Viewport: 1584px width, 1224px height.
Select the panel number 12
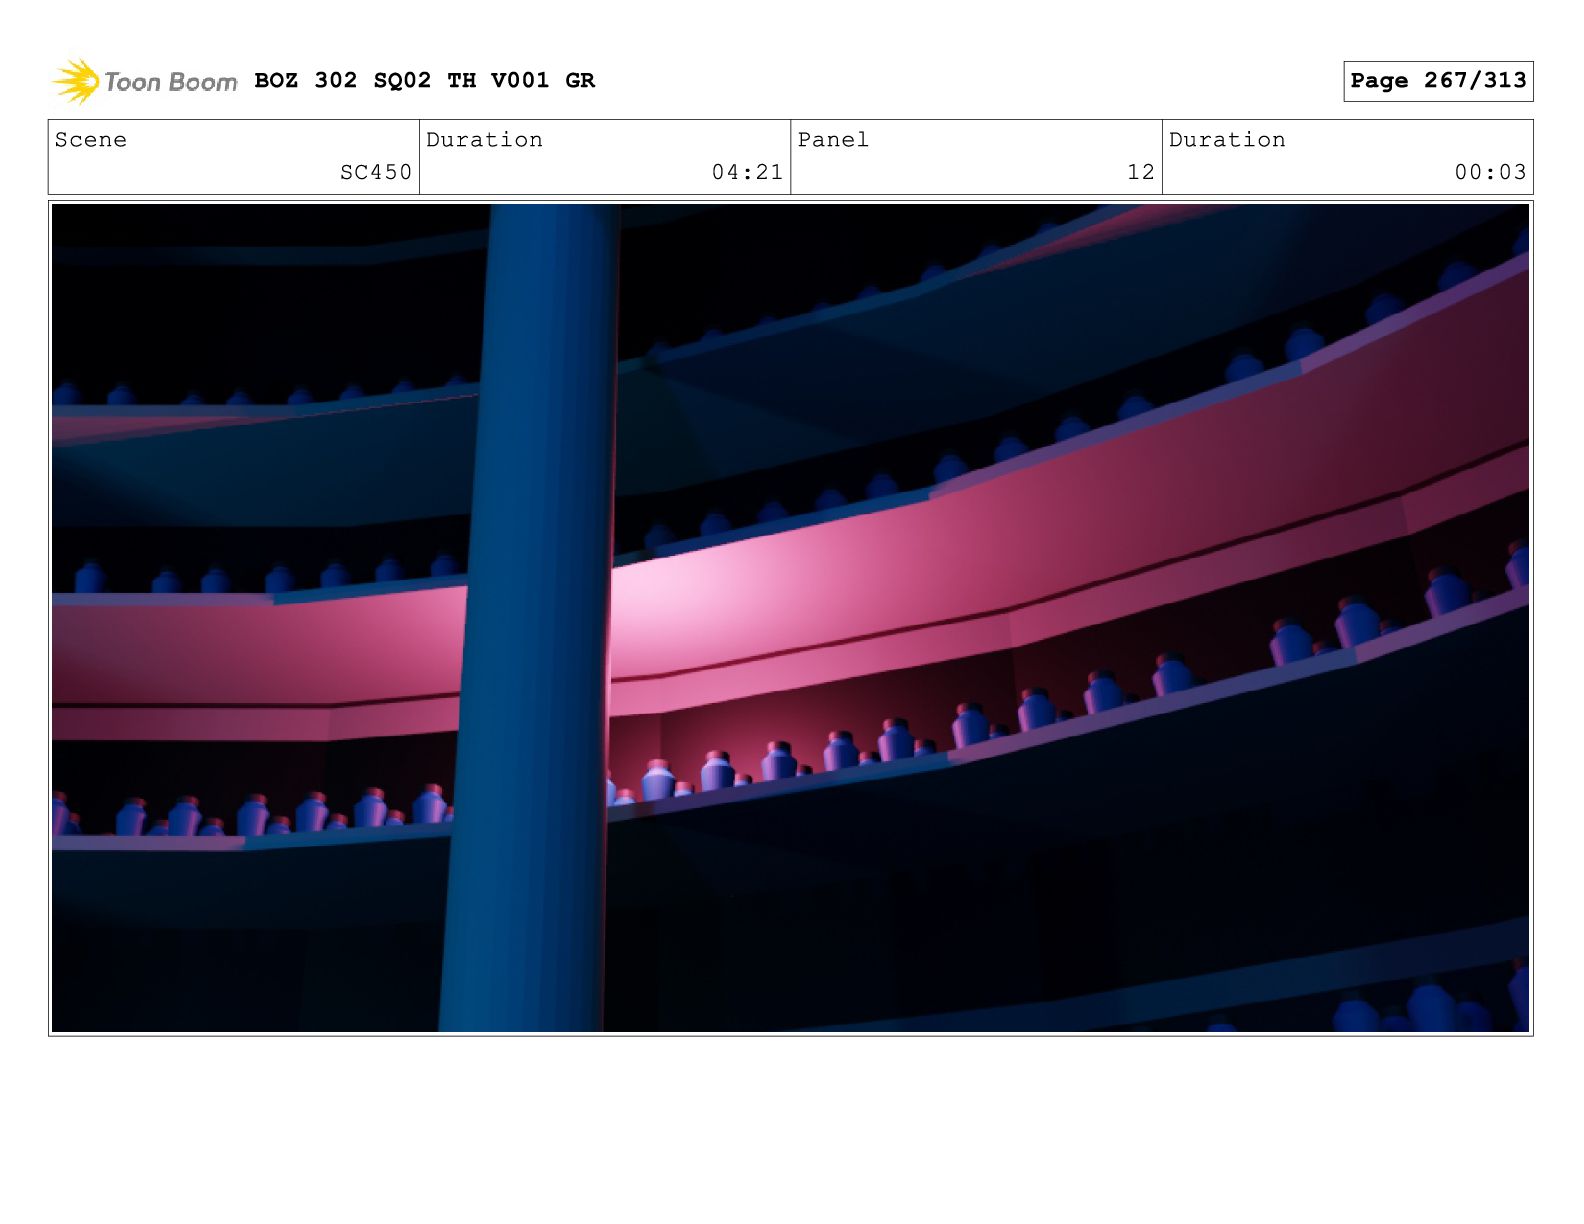1140,172
